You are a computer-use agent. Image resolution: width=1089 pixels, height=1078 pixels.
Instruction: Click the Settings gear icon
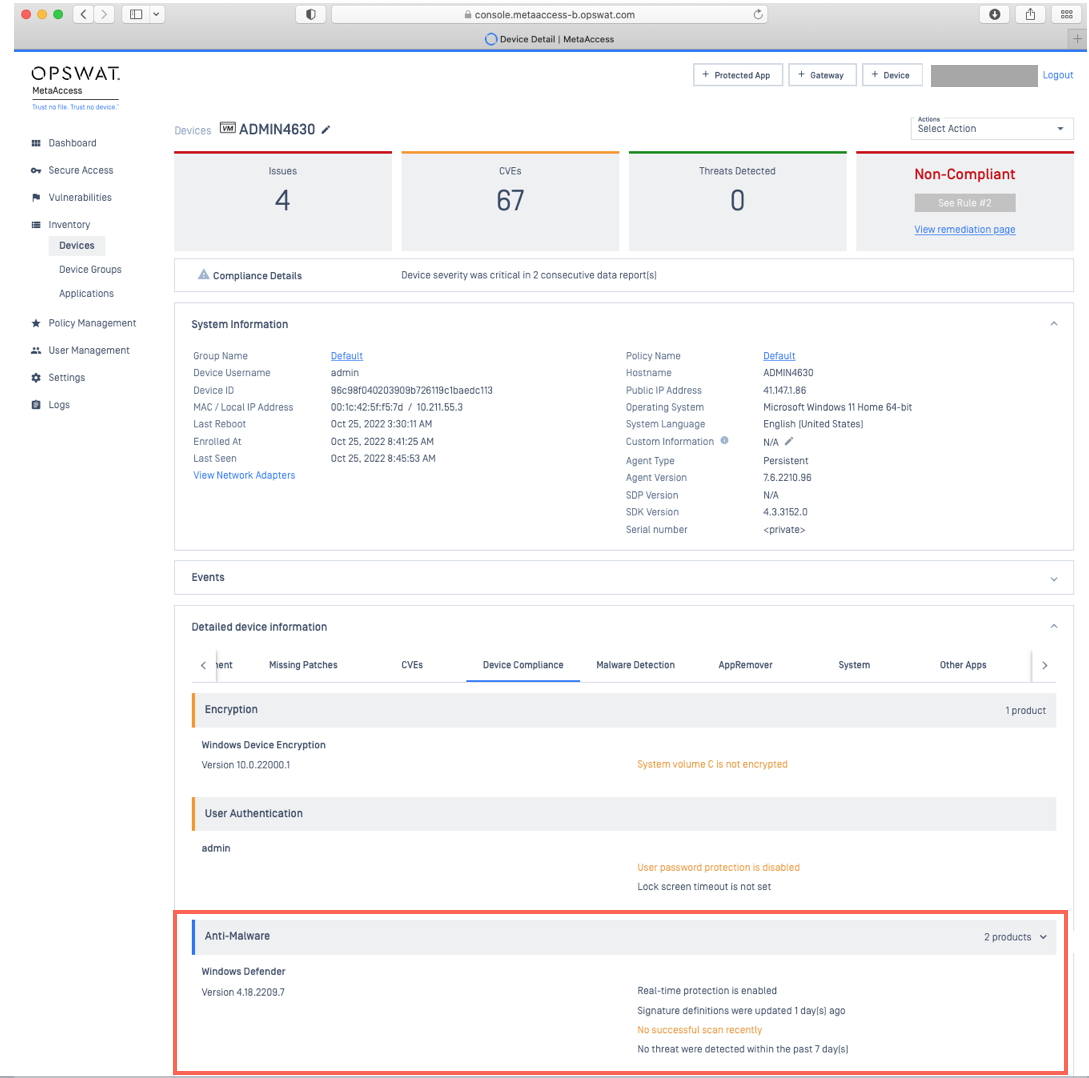pos(36,377)
